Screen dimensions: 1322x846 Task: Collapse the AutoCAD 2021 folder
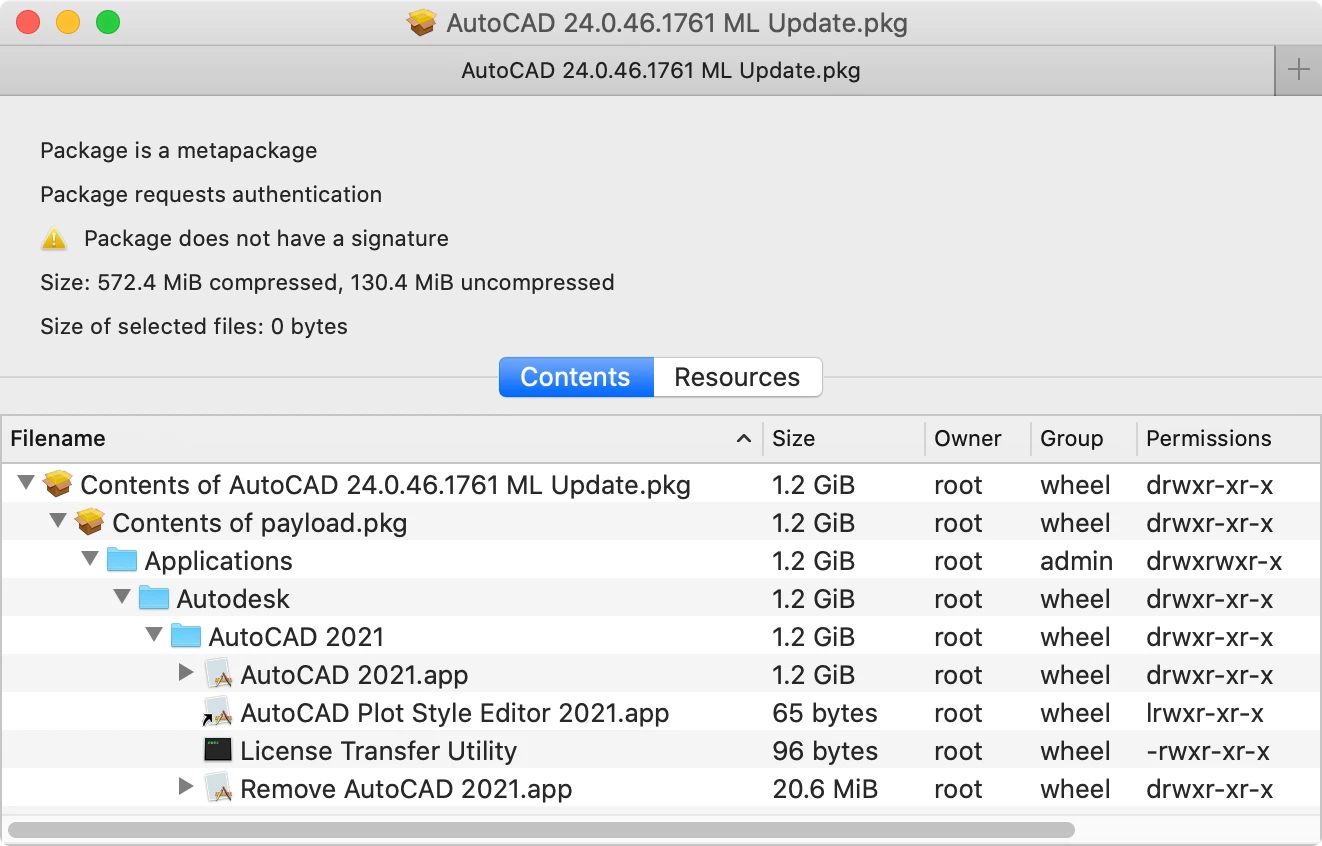(155, 636)
